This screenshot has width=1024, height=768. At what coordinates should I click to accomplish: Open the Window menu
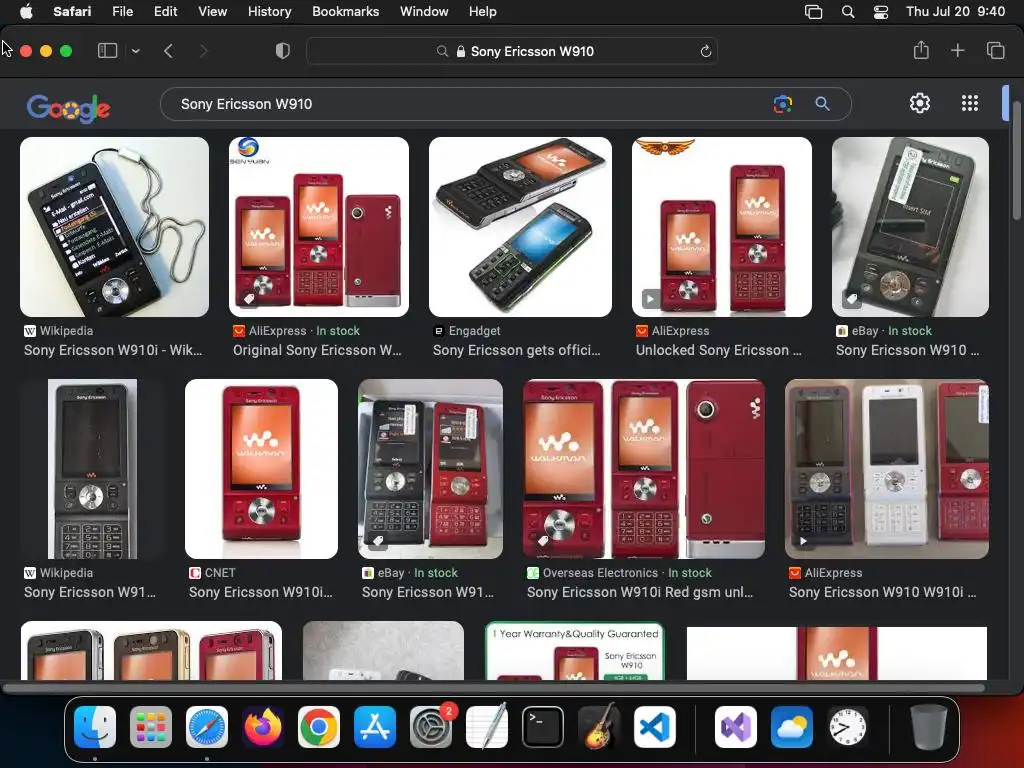[424, 11]
